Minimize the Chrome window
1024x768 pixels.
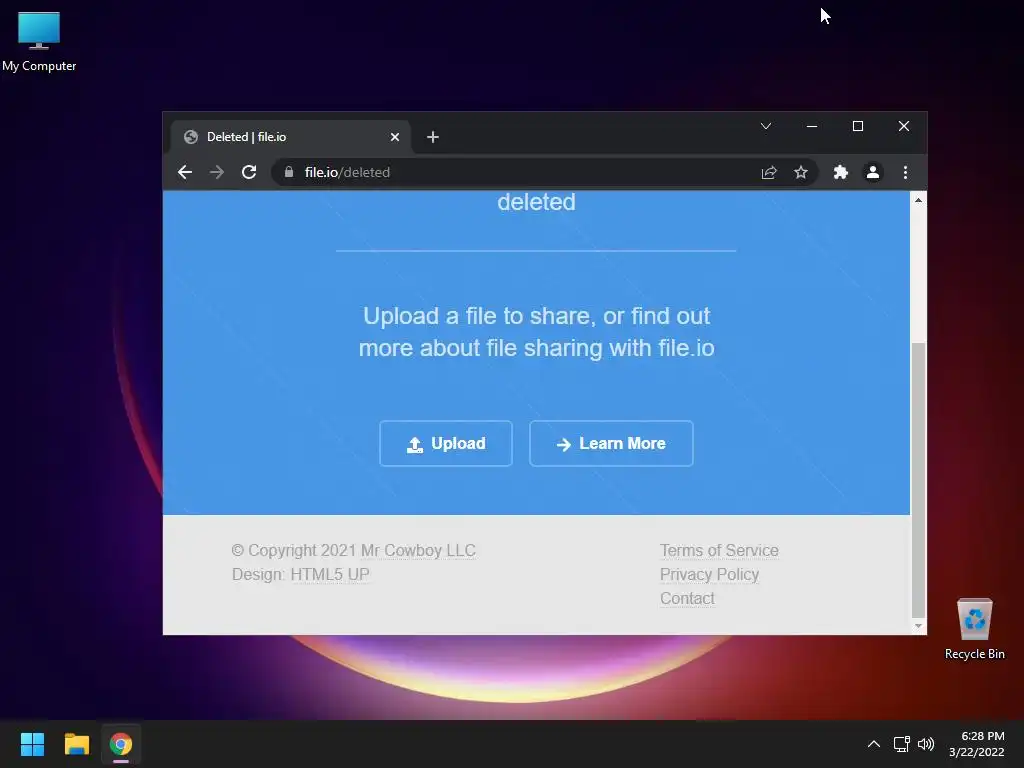[812, 126]
